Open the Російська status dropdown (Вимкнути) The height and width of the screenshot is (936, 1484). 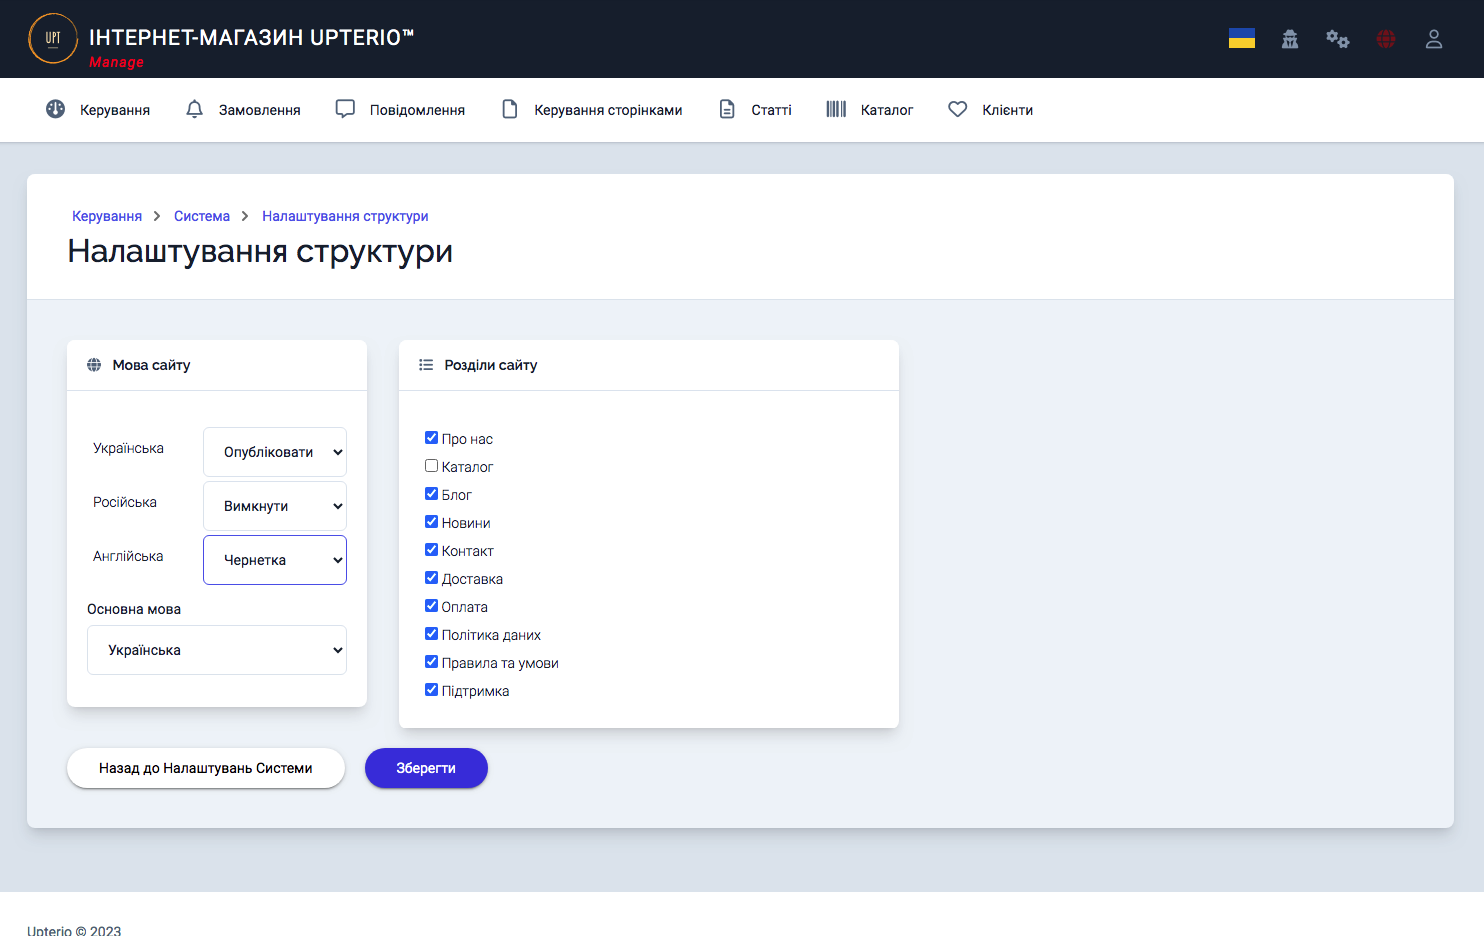click(275, 506)
